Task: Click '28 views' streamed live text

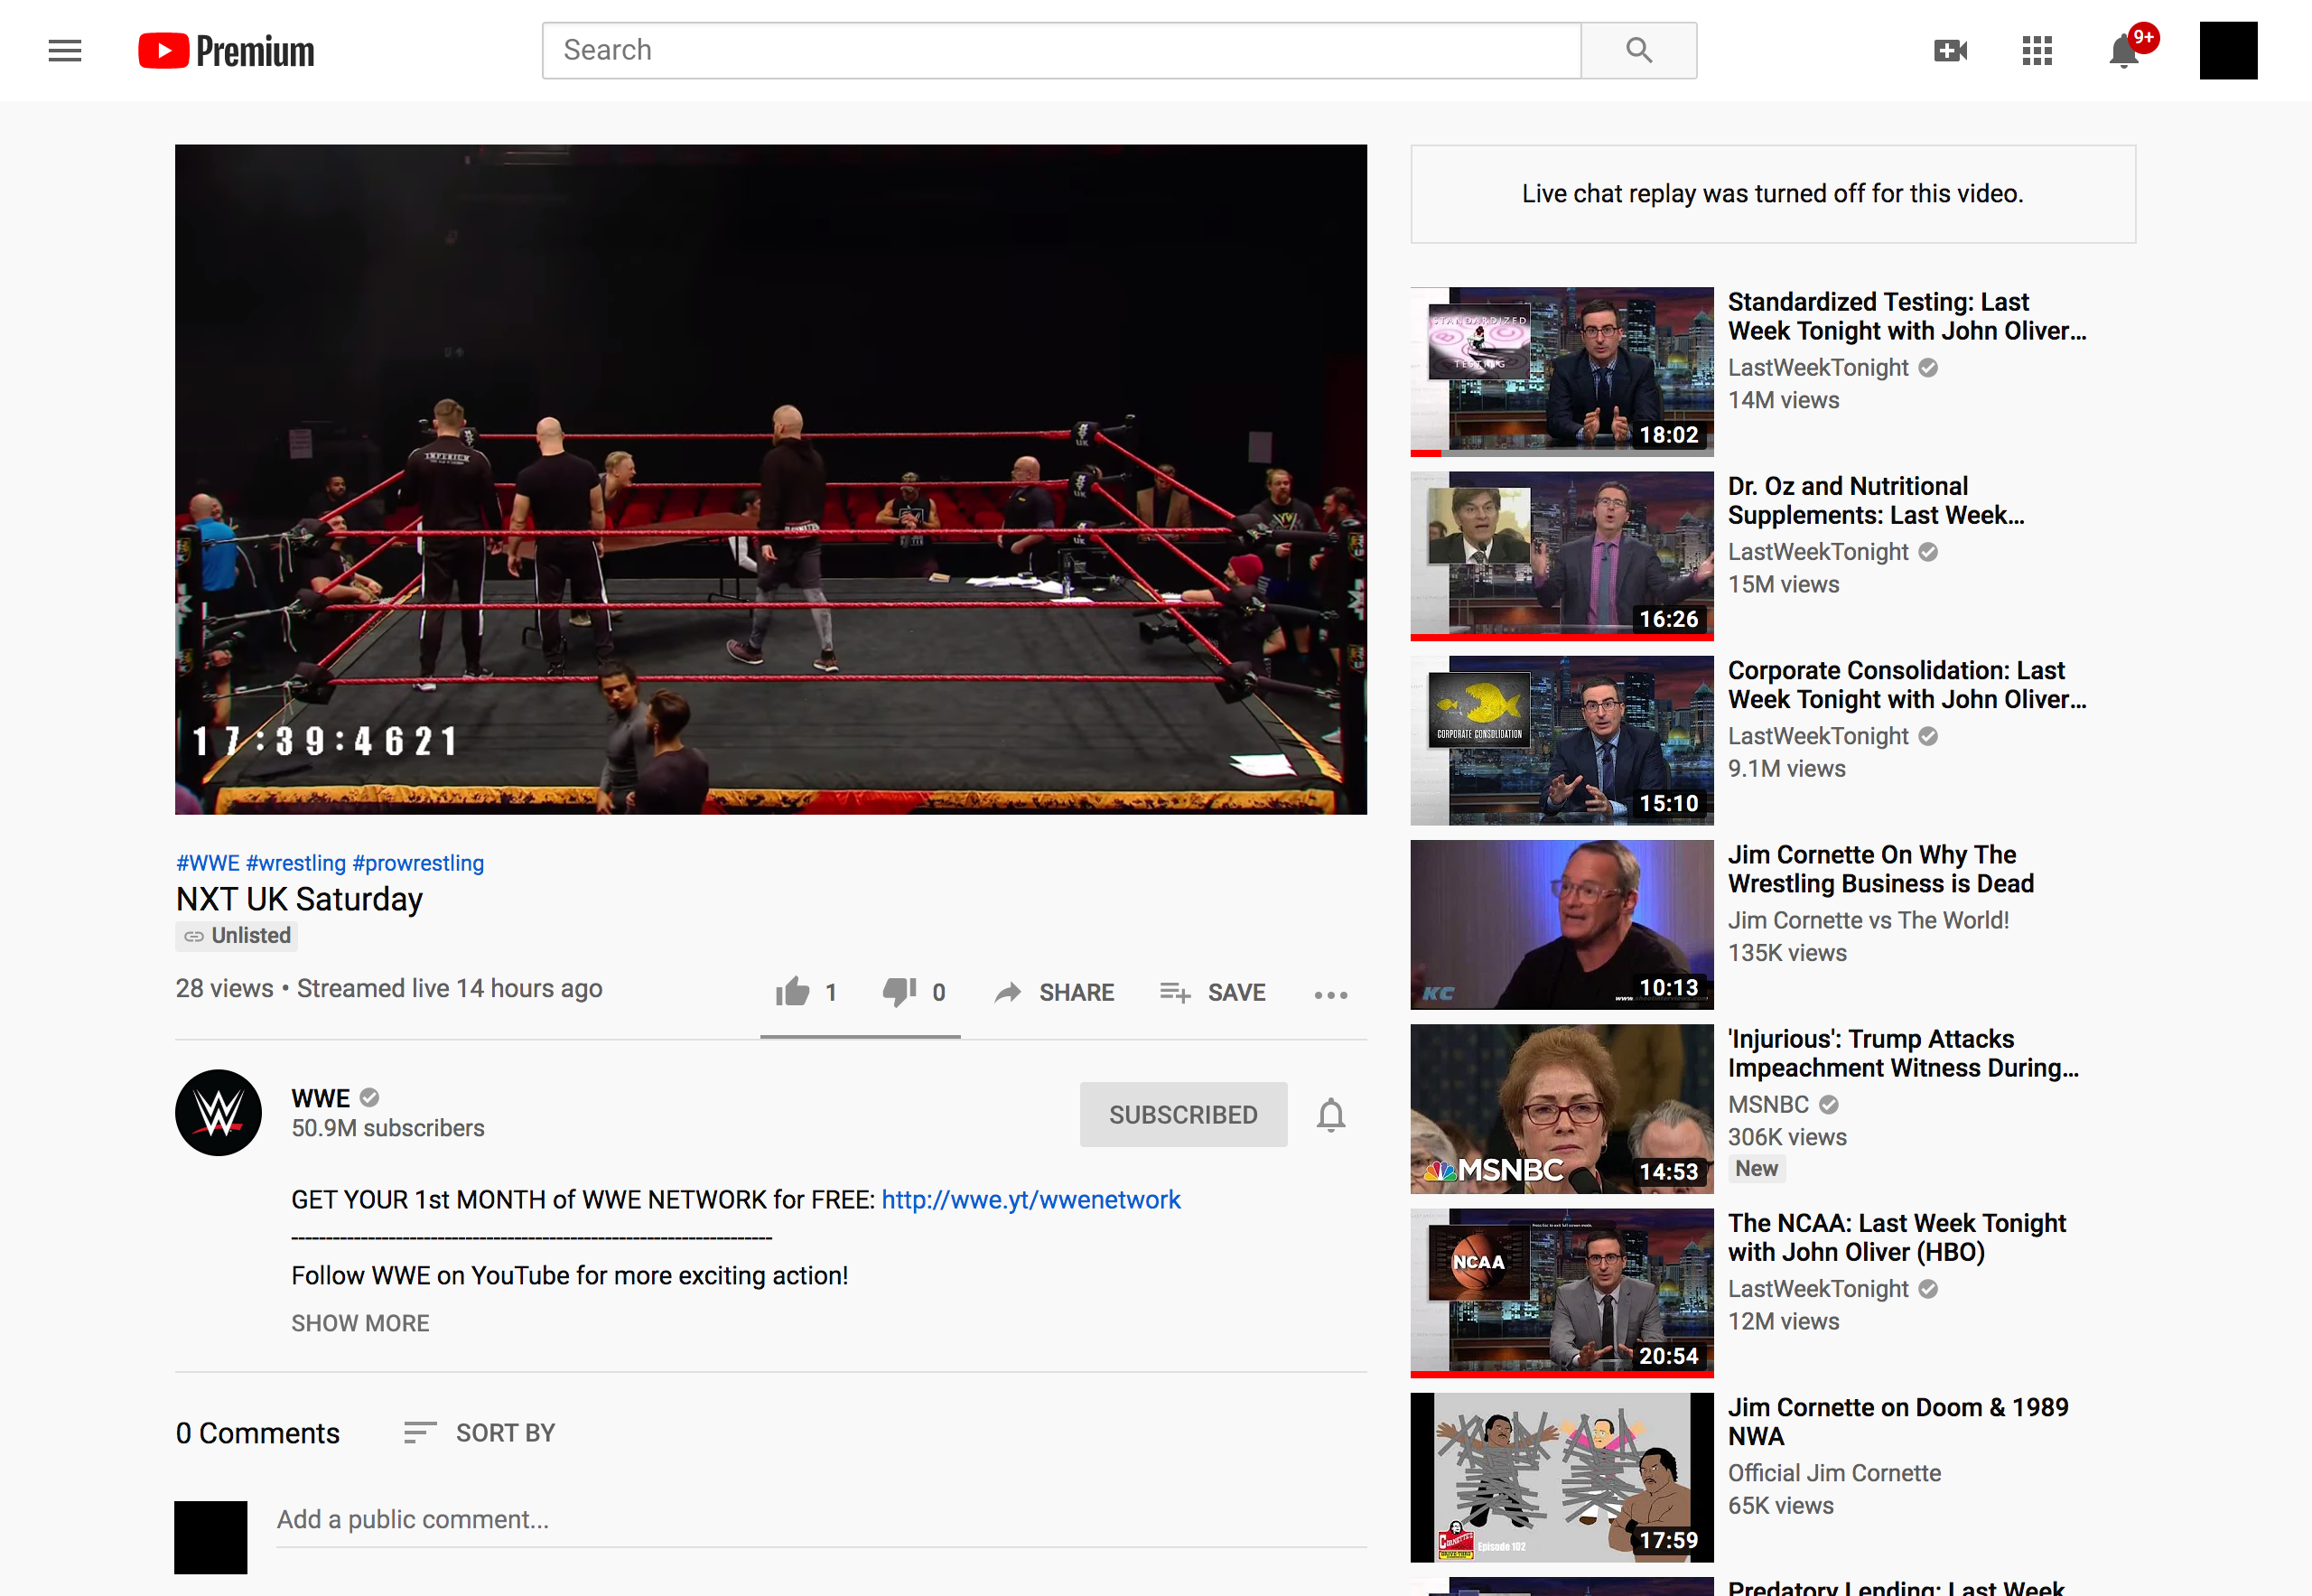Action: [389, 988]
